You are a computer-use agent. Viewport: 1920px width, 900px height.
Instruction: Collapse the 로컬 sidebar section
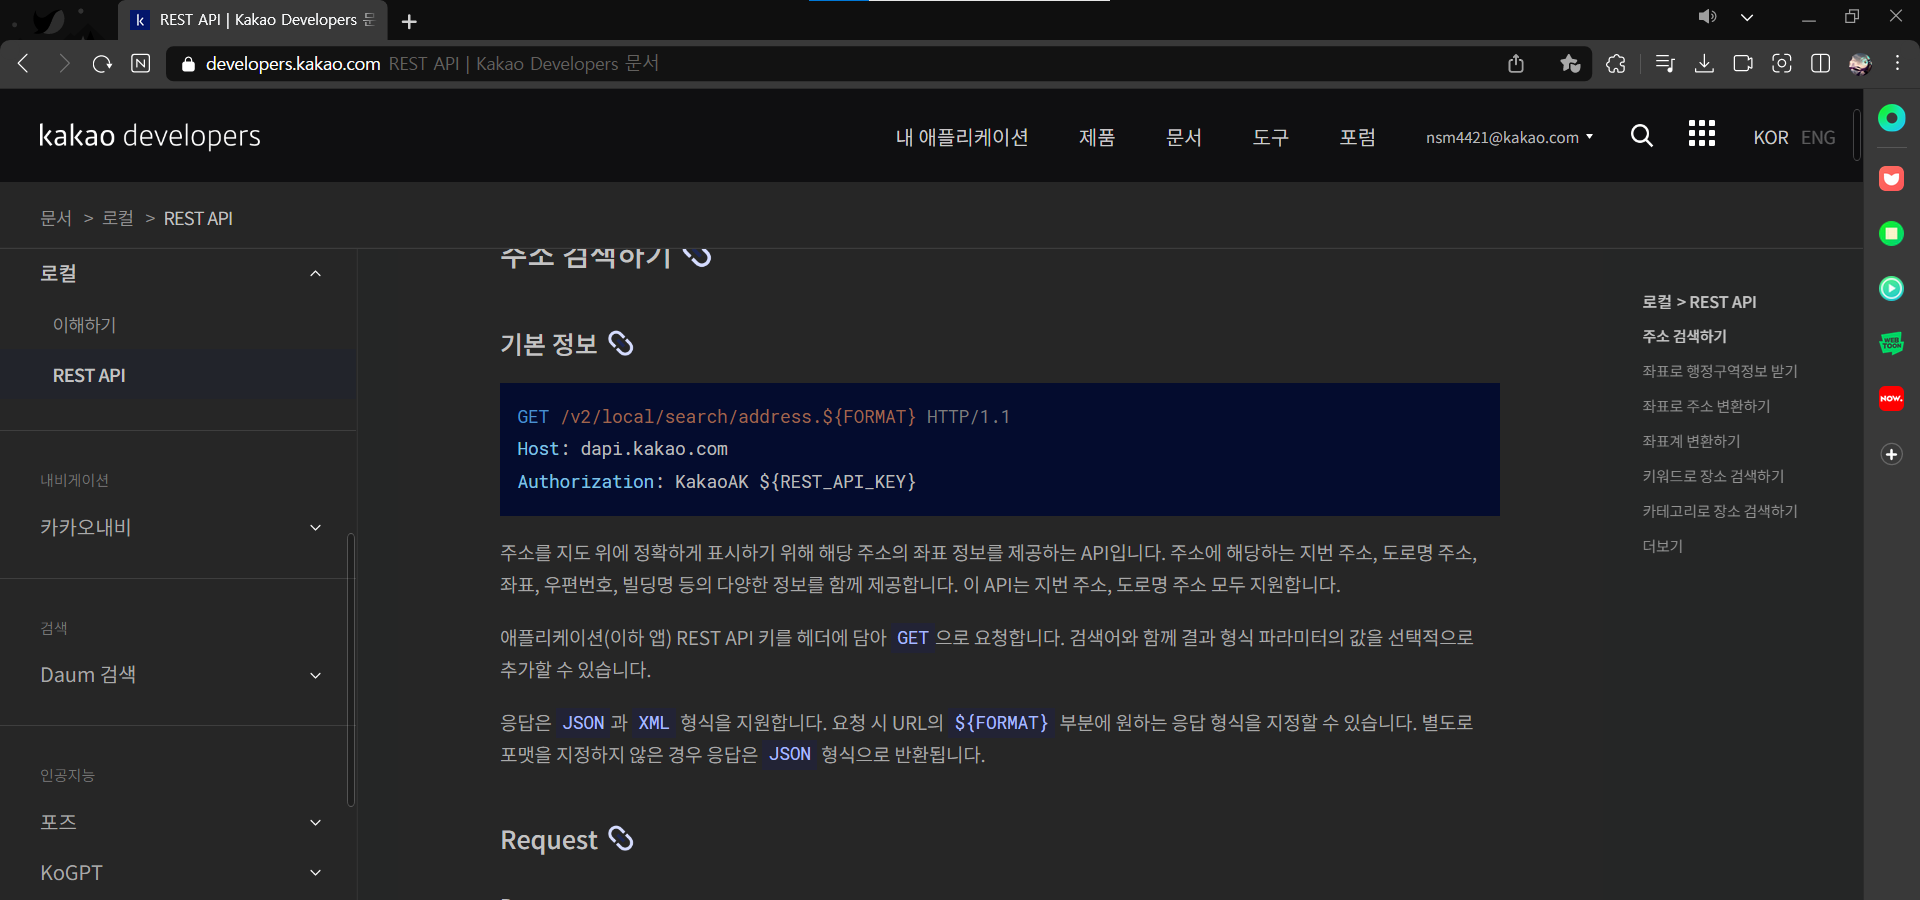[315, 274]
